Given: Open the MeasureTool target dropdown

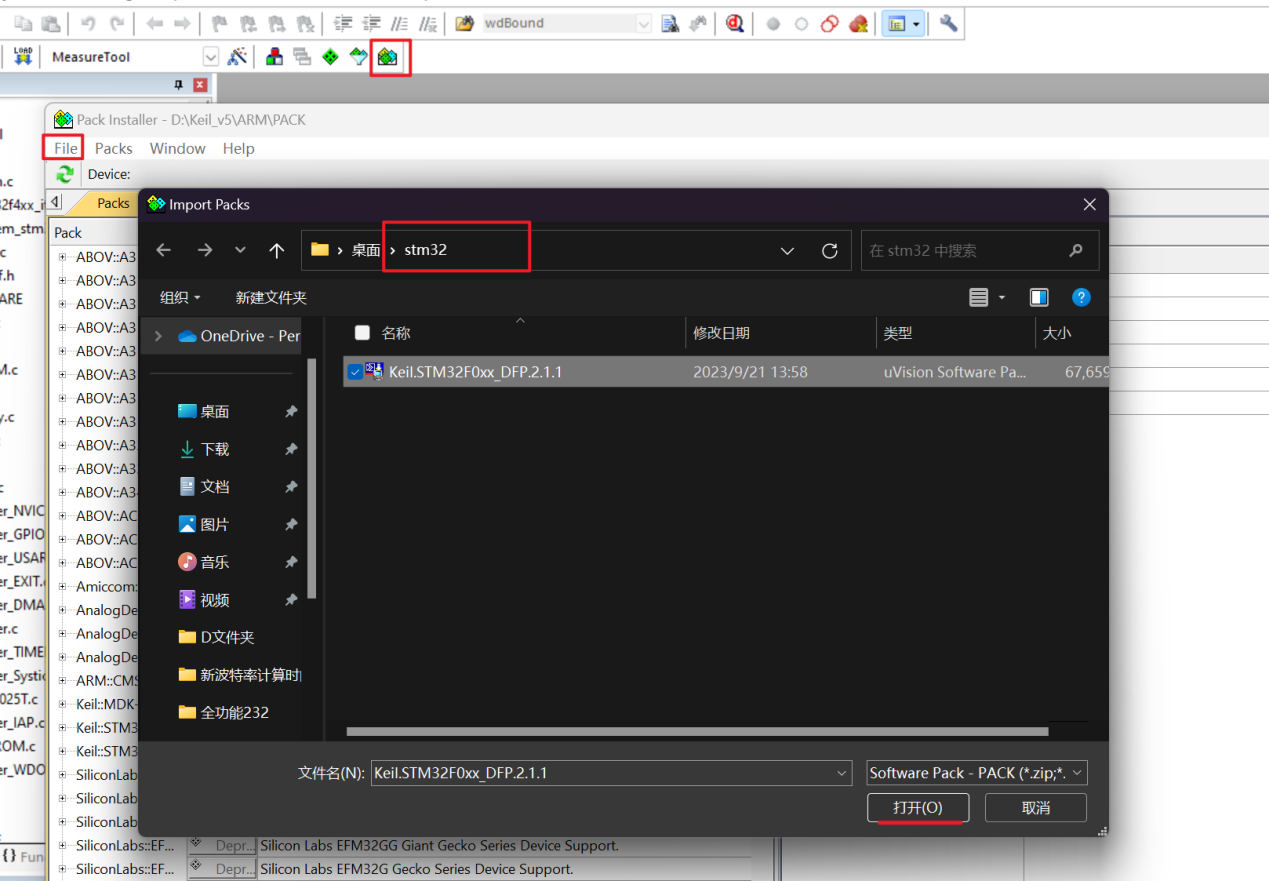Looking at the screenshot, I should 210,57.
